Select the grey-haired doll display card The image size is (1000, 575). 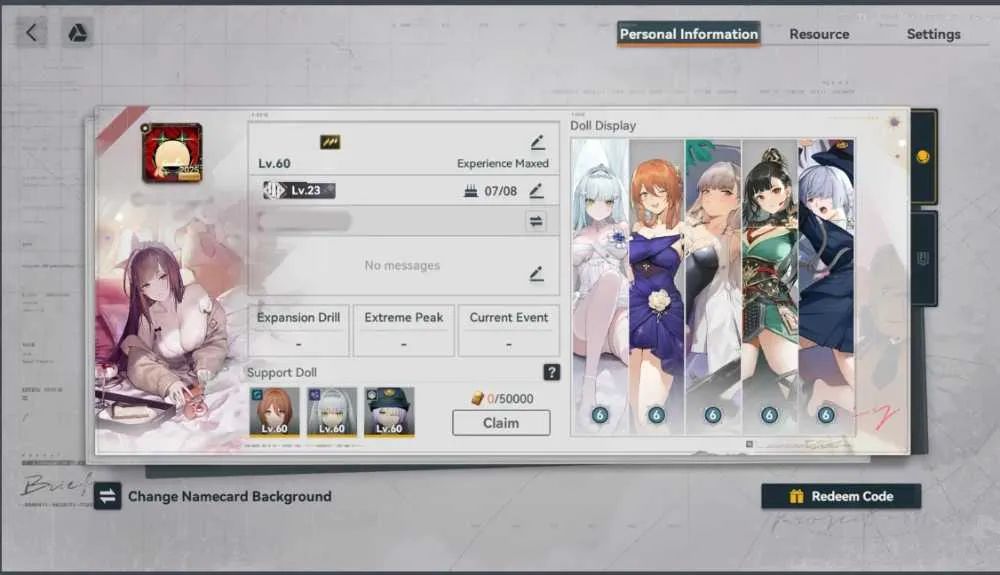(x=713, y=288)
